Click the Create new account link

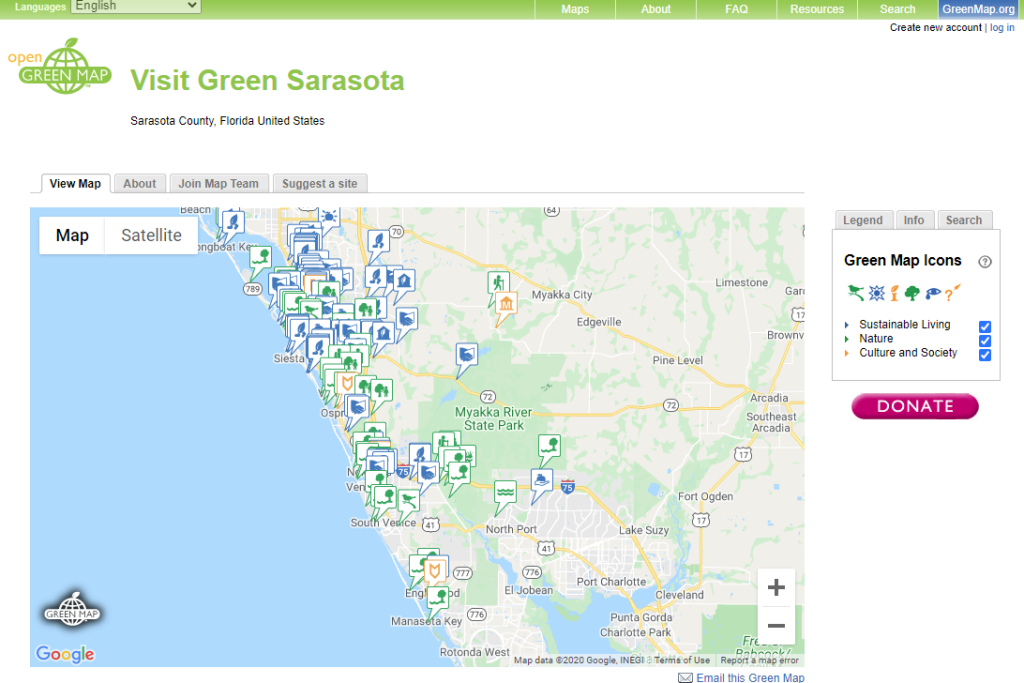(935, 28)
